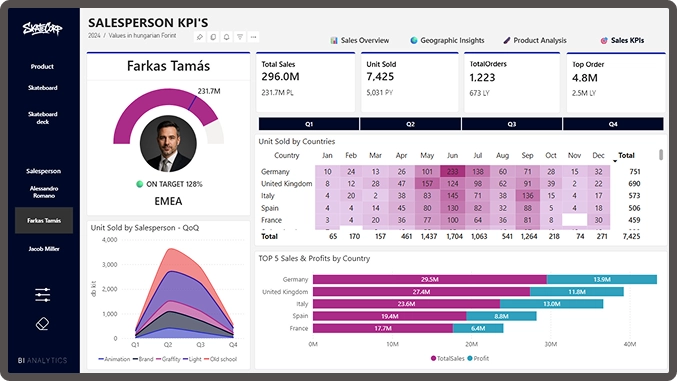The height and width of the screenshot is (381, 677).
Task: Open the Sales Overview page tab
Action: coord(360,40)
